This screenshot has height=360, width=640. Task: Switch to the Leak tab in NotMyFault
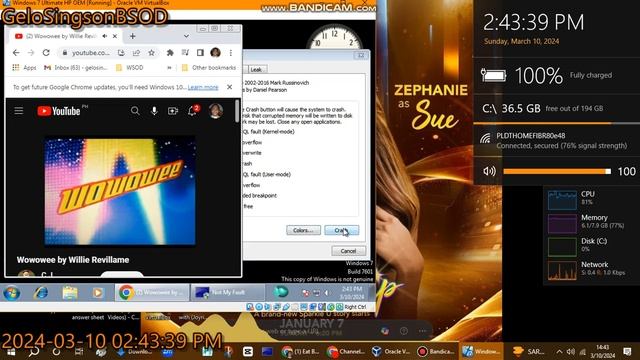click(256, 70)
